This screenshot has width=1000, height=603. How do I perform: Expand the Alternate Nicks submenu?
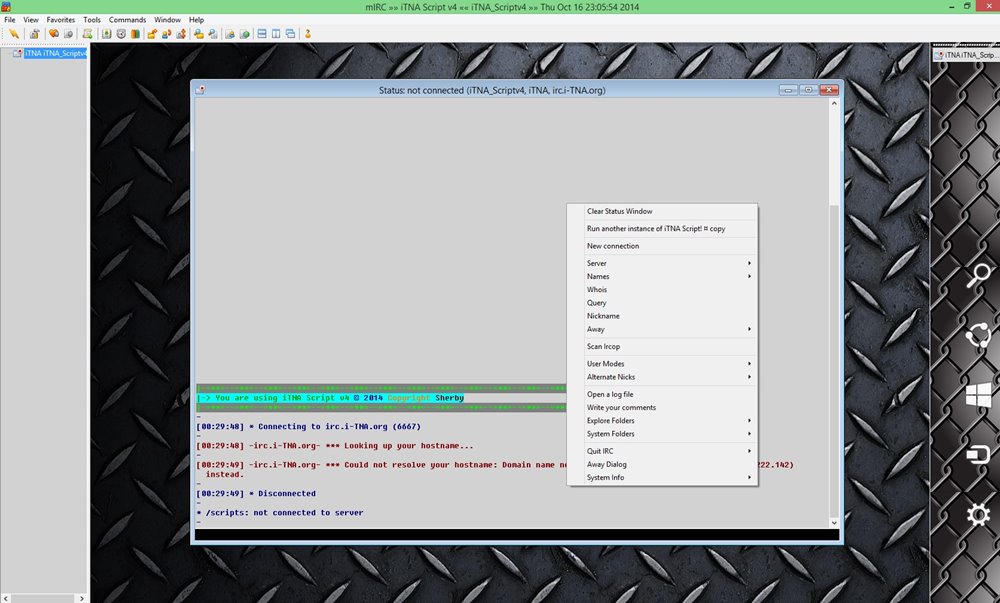coord(662,377)
